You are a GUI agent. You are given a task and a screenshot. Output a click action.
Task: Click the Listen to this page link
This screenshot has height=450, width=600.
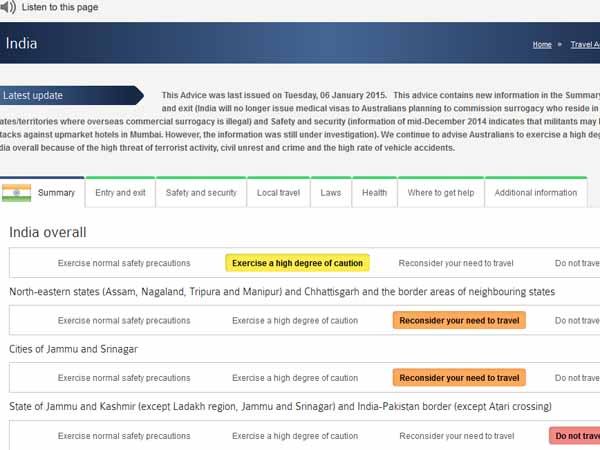click(x=59, y=7)
